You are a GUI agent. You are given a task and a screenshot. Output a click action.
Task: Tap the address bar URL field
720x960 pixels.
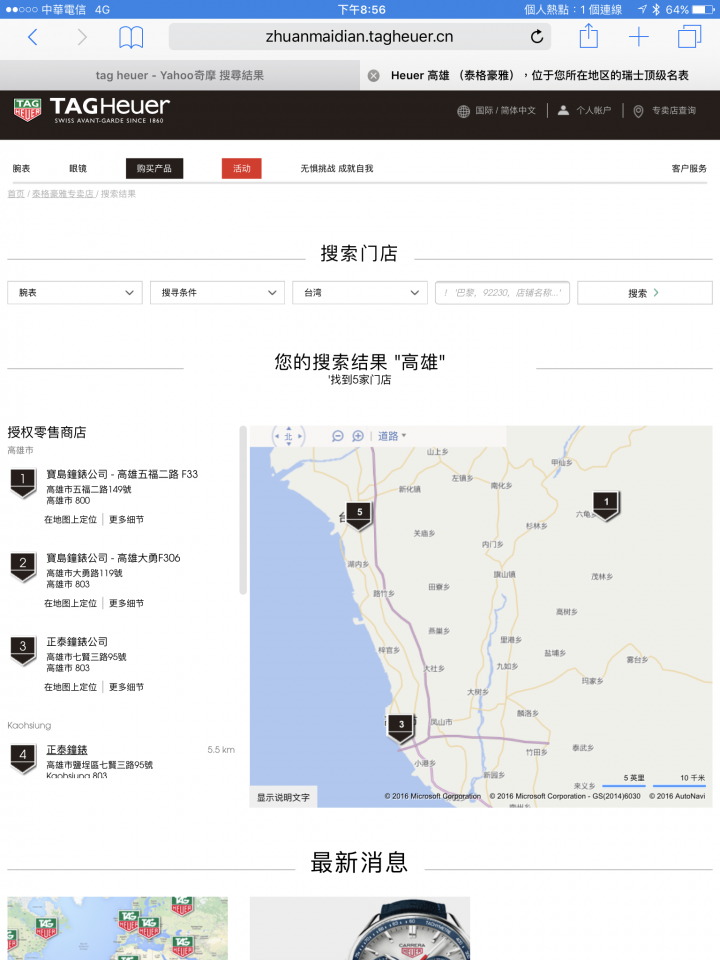pyautogui.click(x=359, y=37)
